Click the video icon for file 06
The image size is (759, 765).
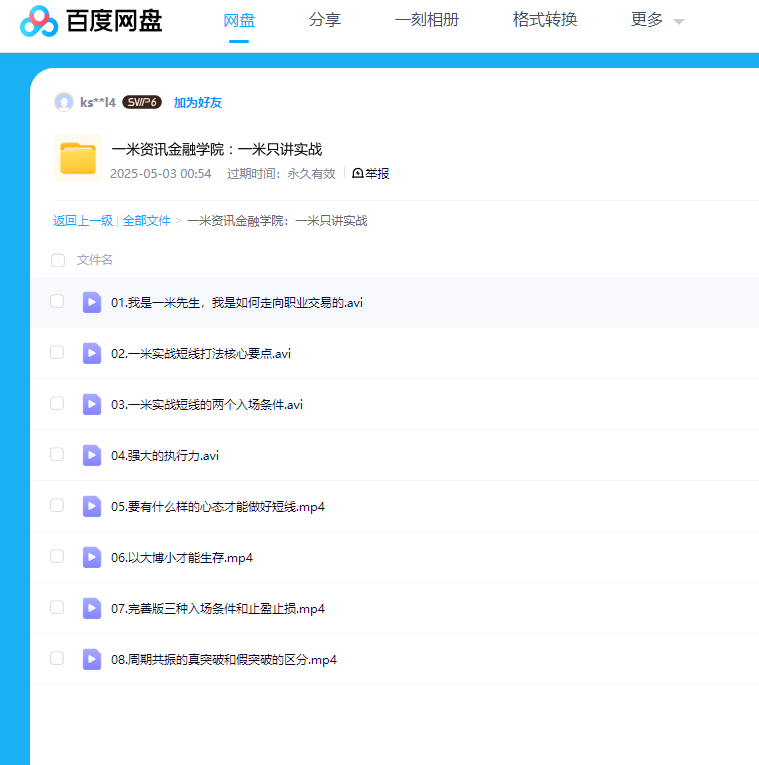click(x=92, y=557)
